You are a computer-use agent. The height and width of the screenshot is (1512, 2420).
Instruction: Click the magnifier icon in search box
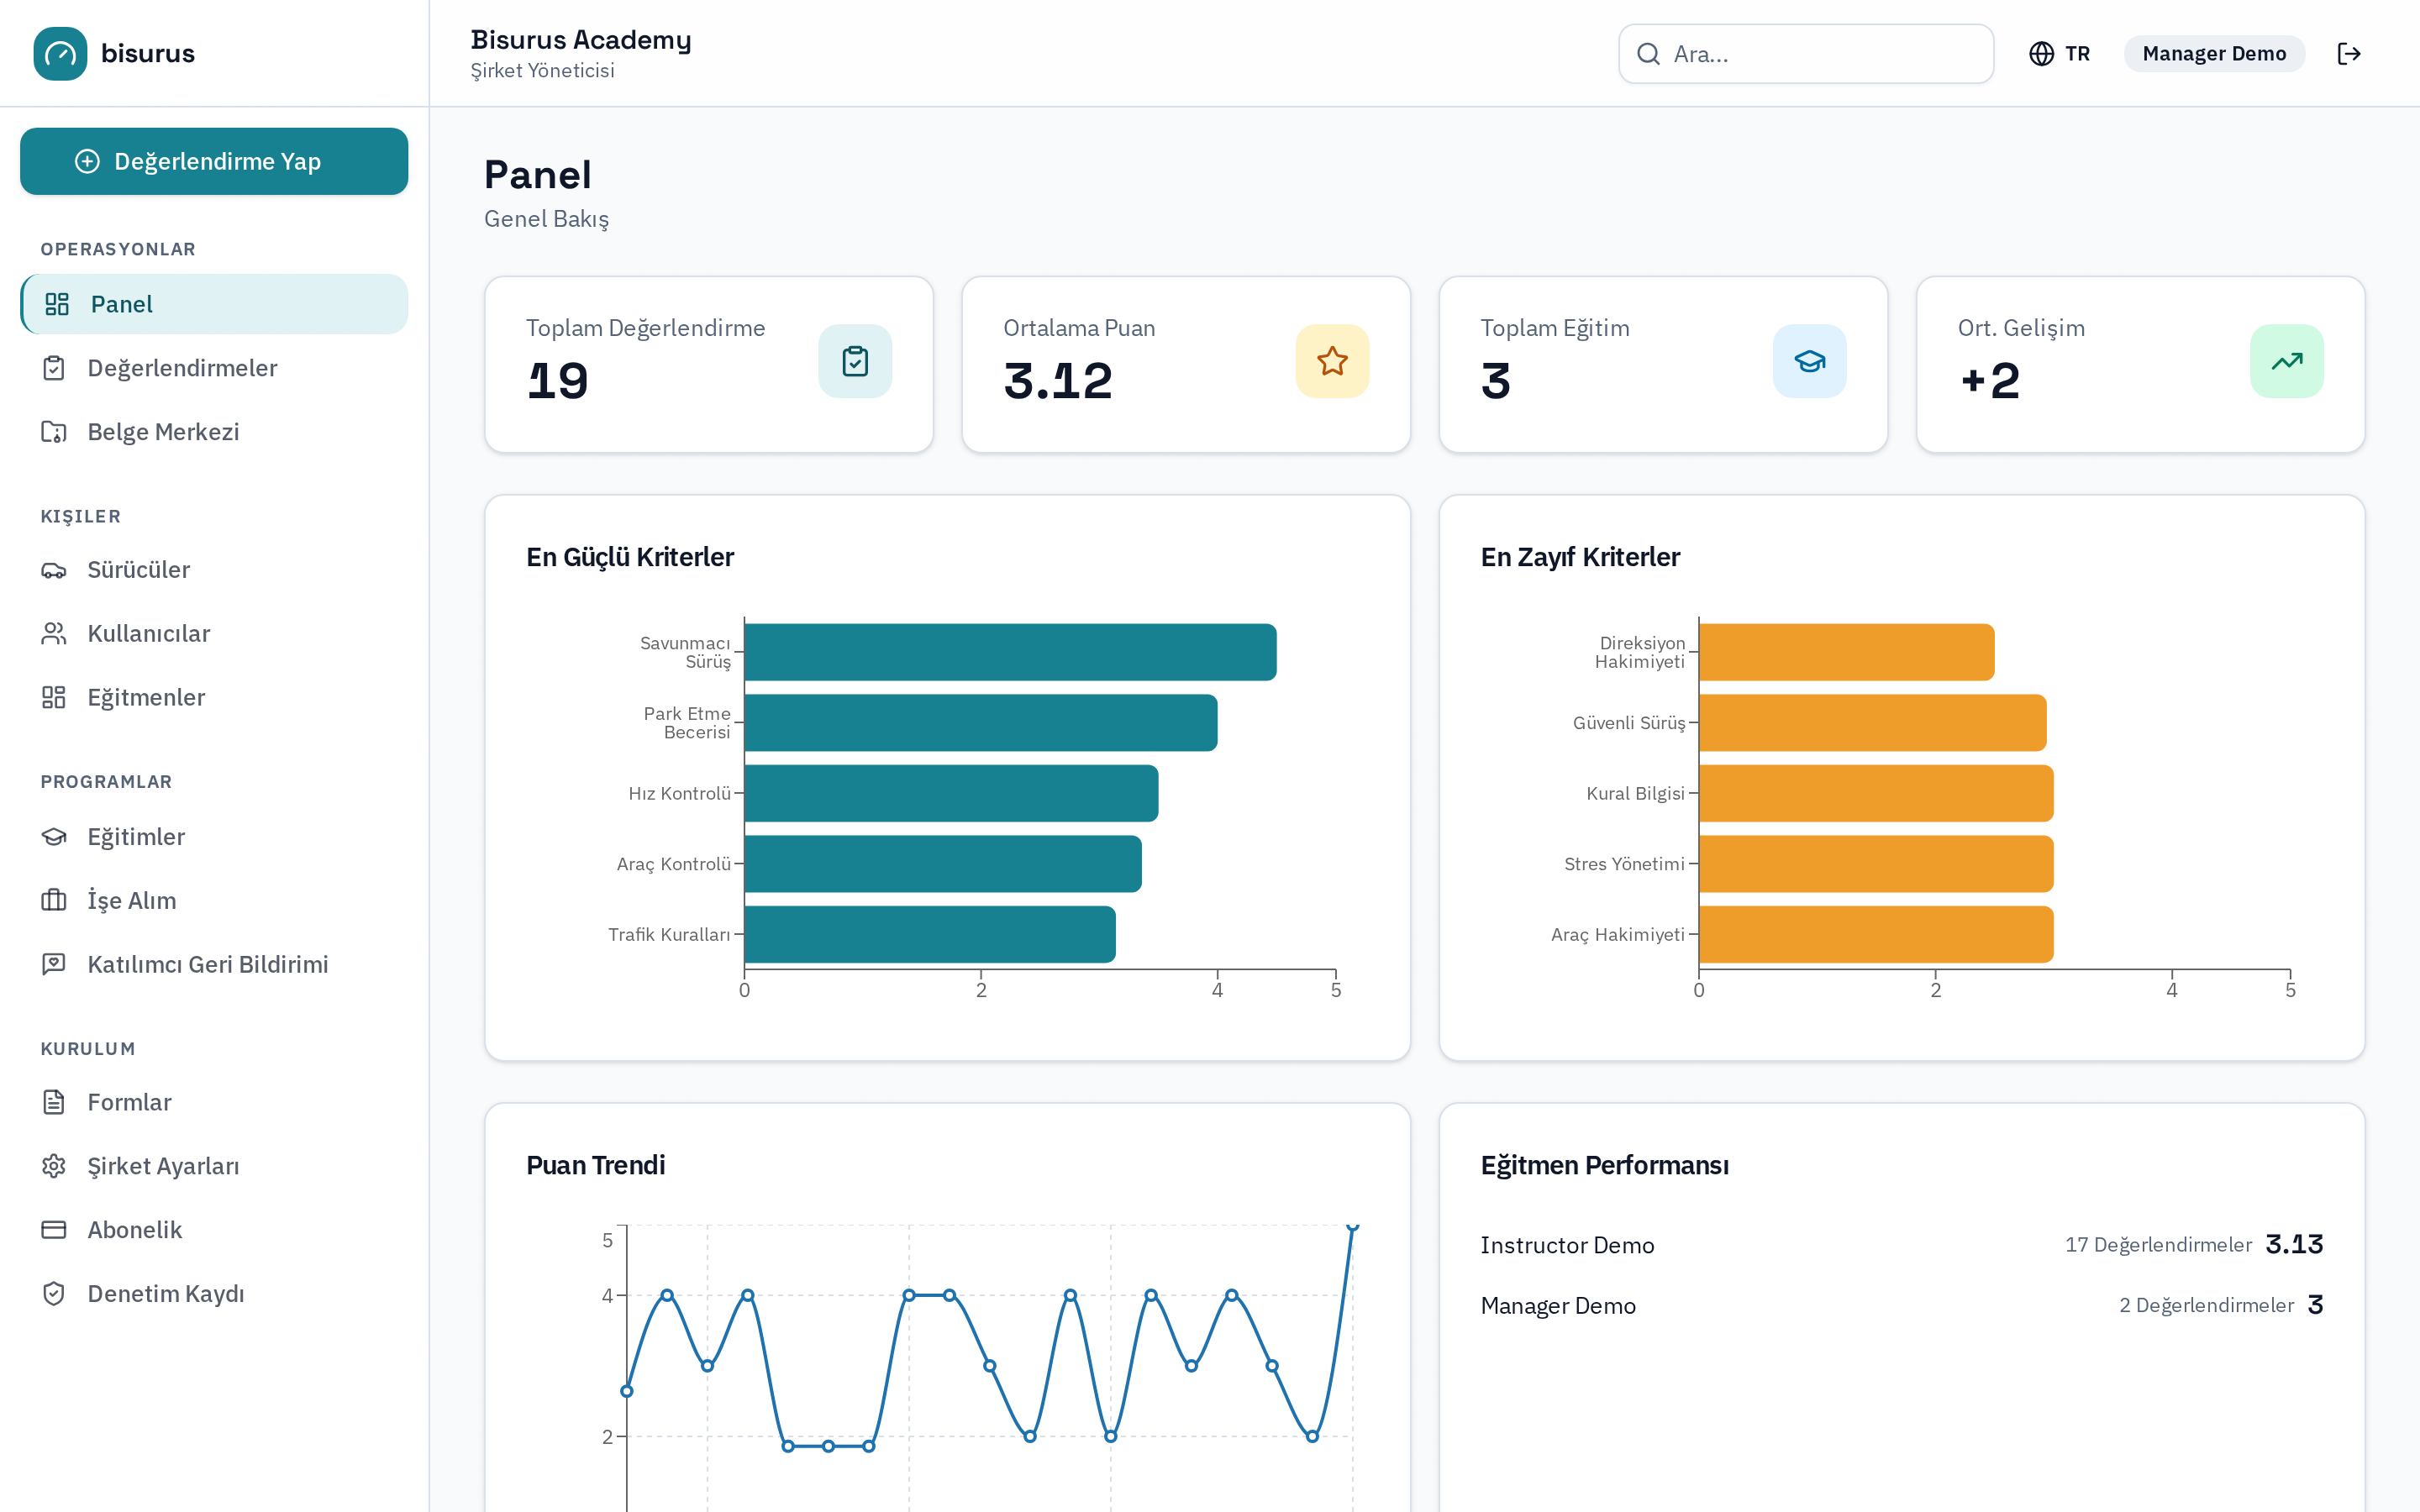tap(1648, 54)
